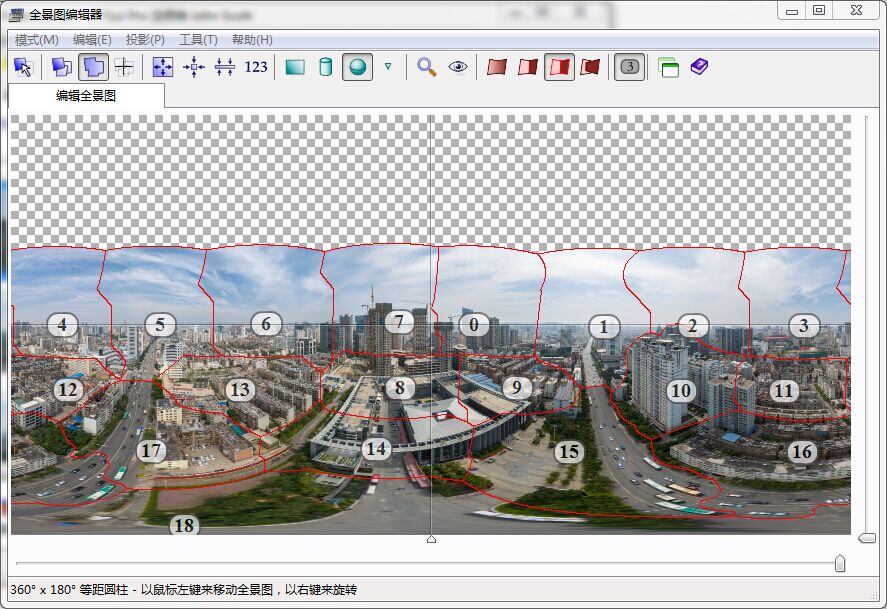
Task: Open the purple help book icon
Action: 699,67
